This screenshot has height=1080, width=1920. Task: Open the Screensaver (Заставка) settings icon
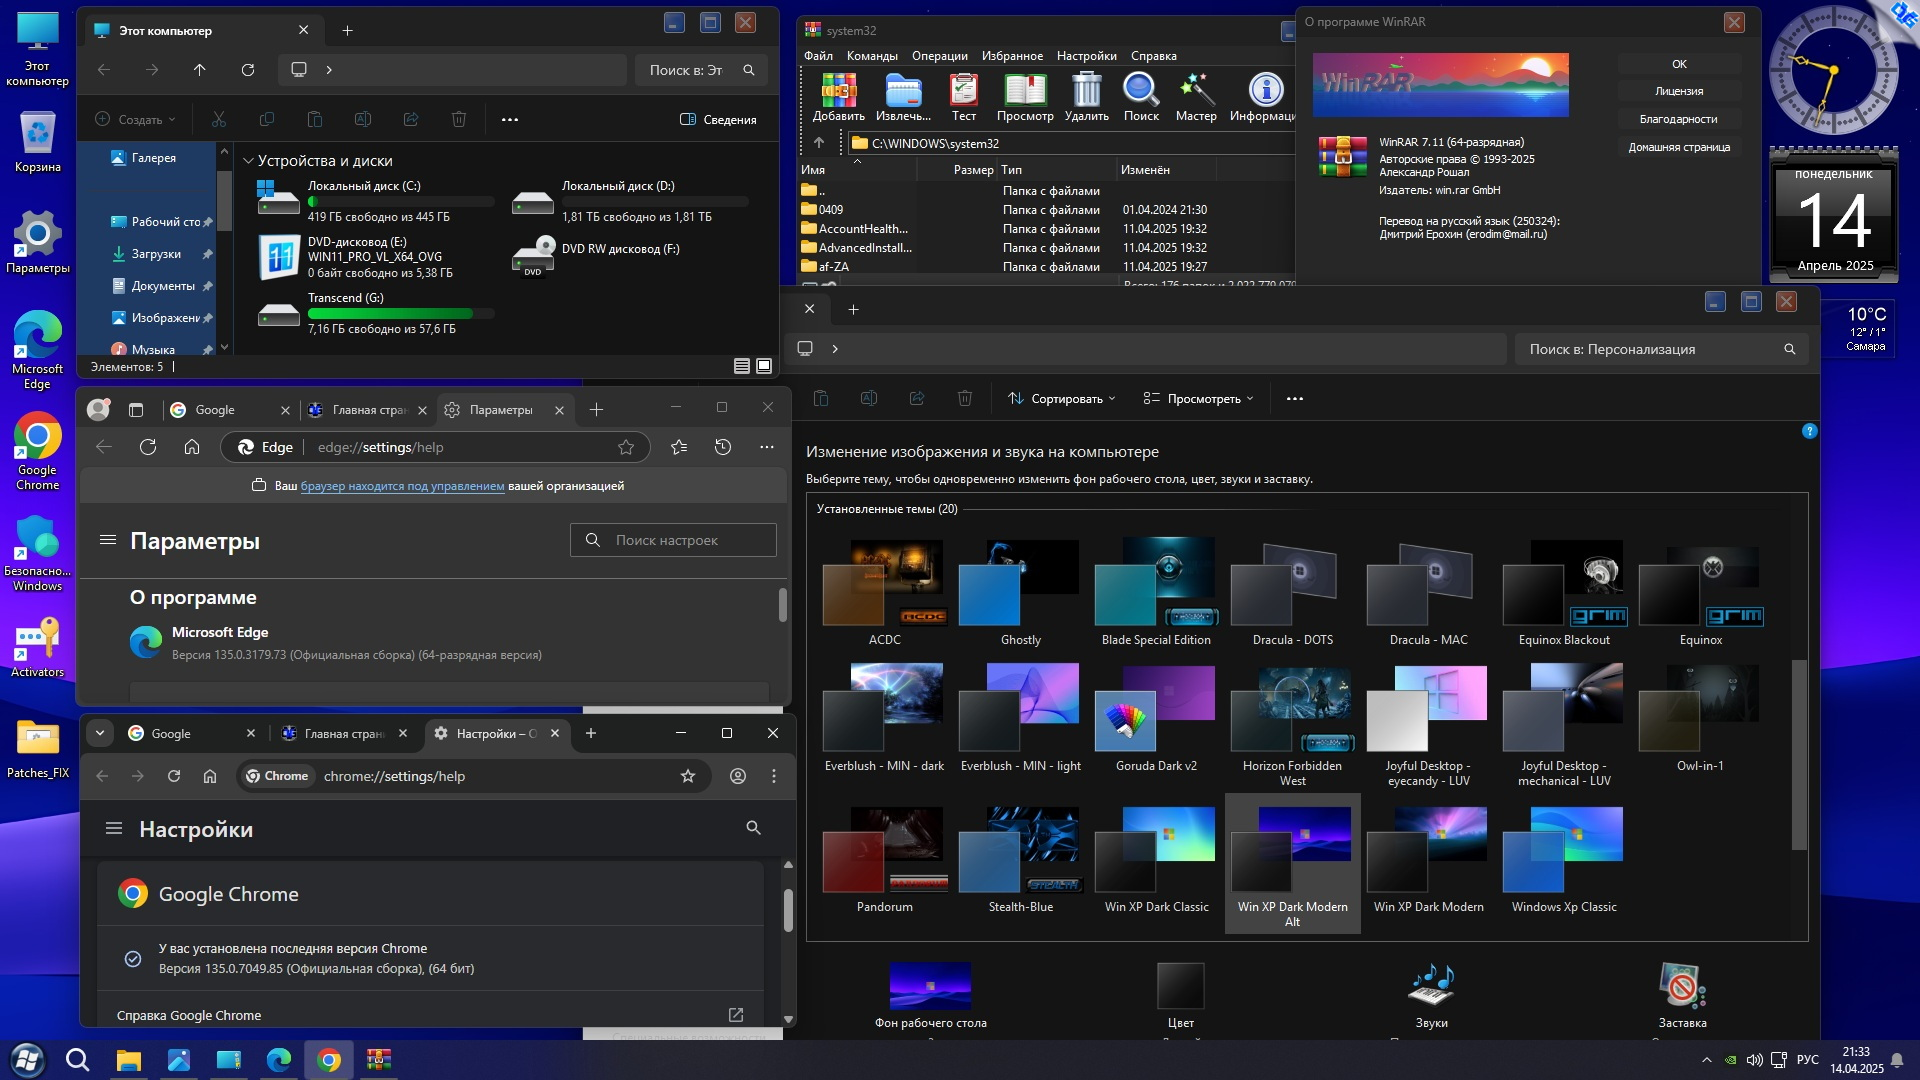(x=1682, y=987)
